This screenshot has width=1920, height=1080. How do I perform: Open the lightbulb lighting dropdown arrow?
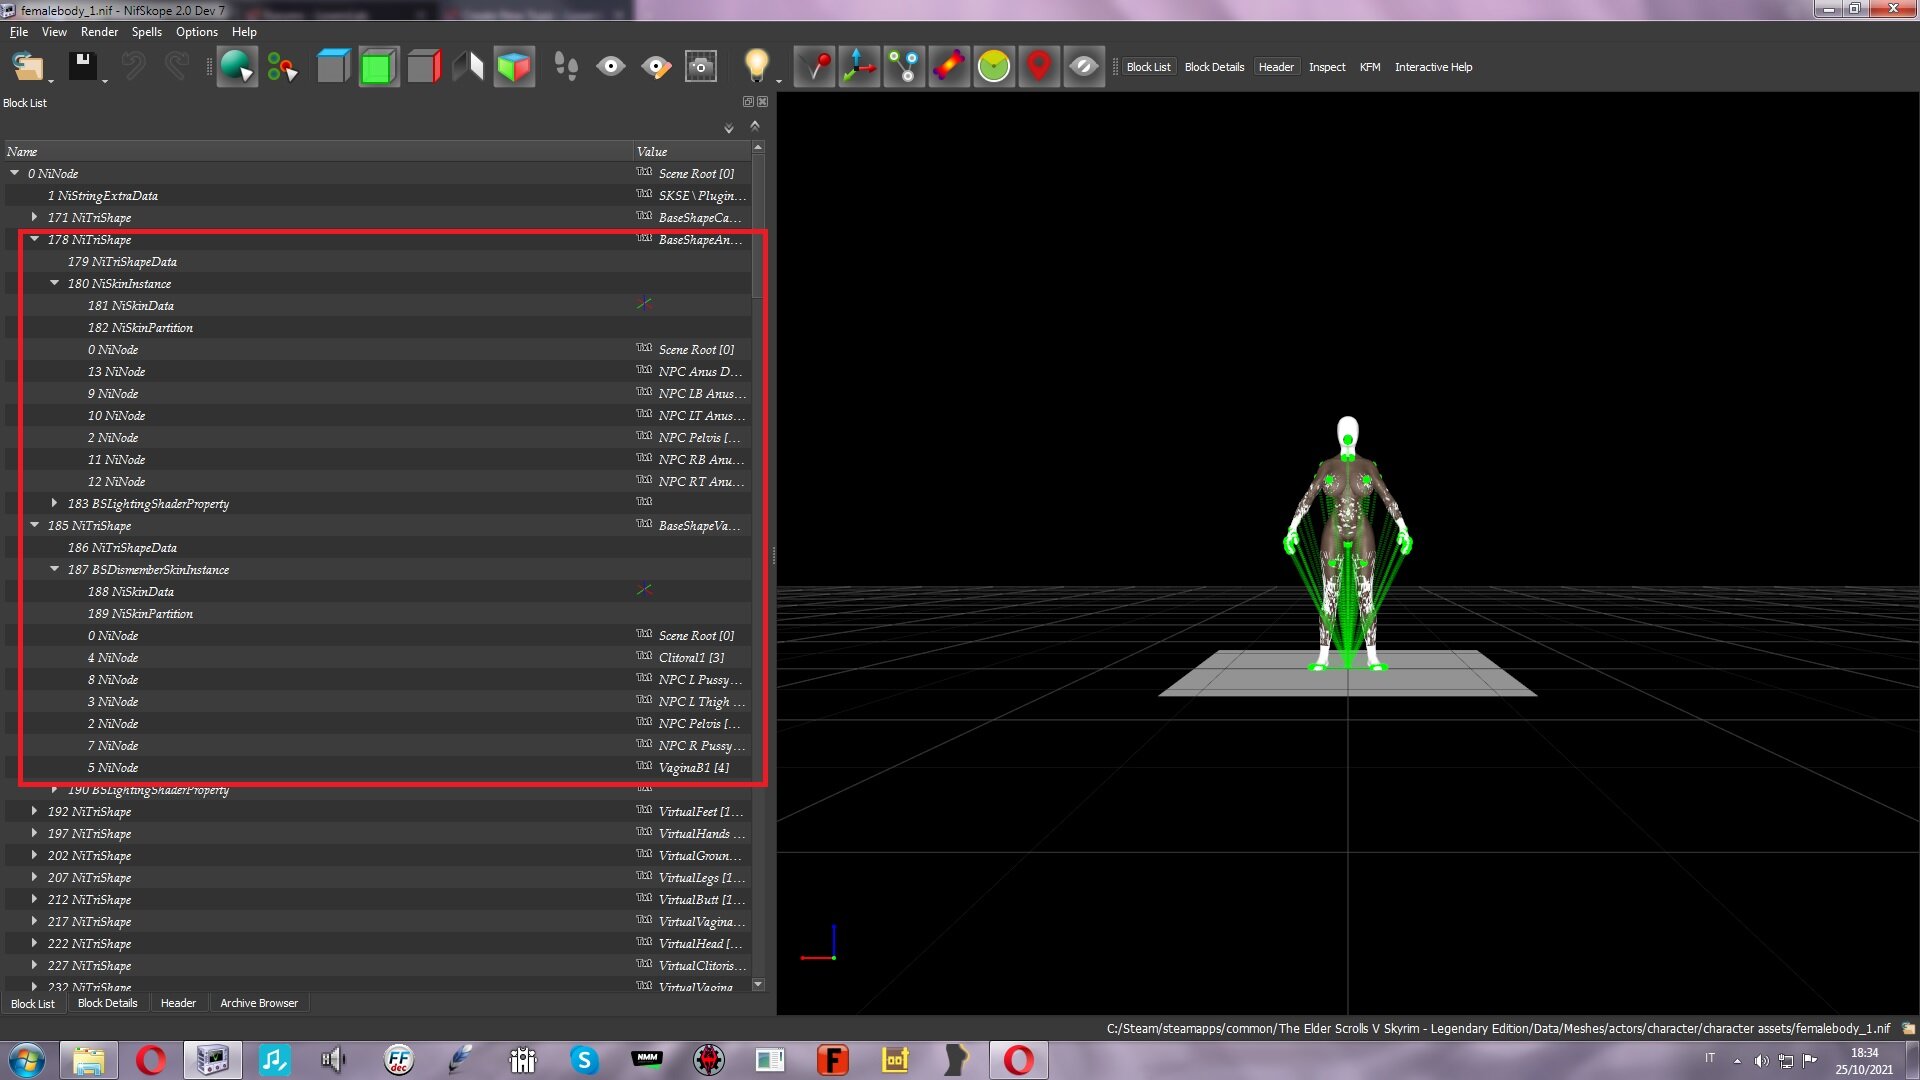tap(778, 80)
